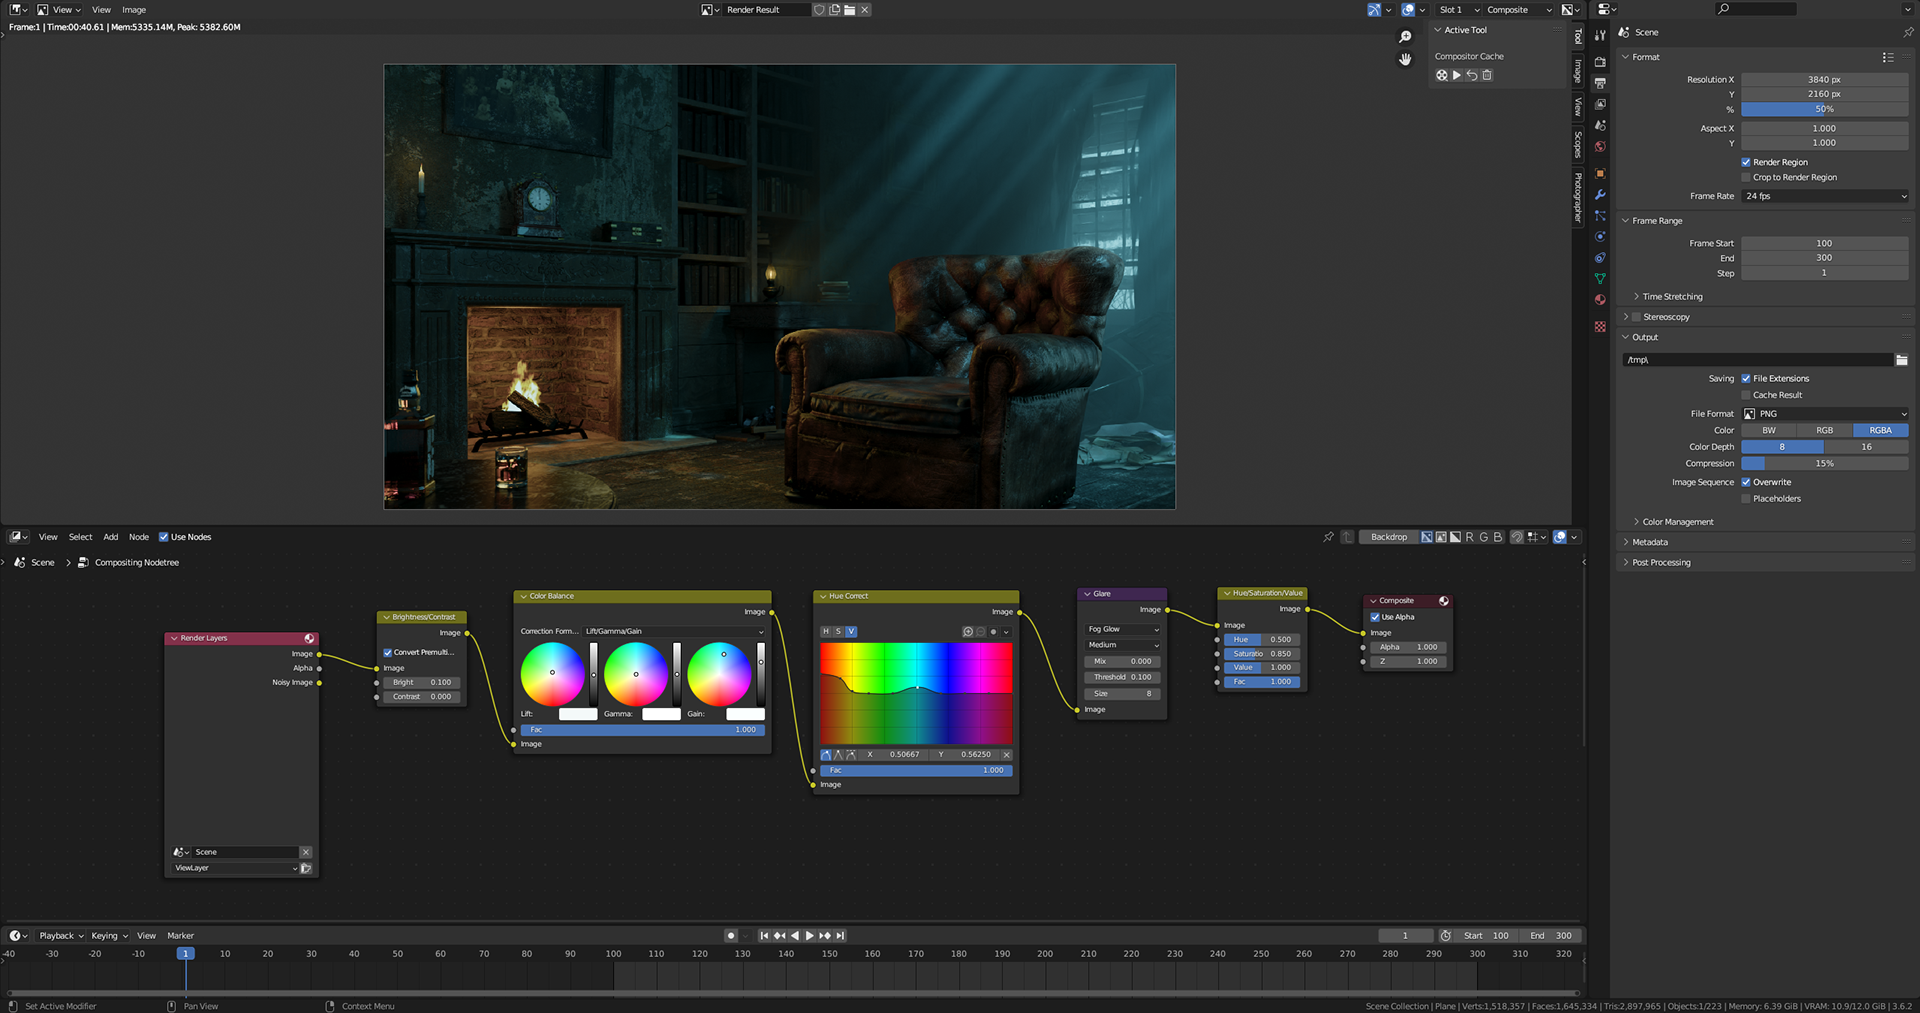Screen dimensions: 1920x1013
Task: Click the pan hand tool icon in the image viewer
Action: 1405,59
